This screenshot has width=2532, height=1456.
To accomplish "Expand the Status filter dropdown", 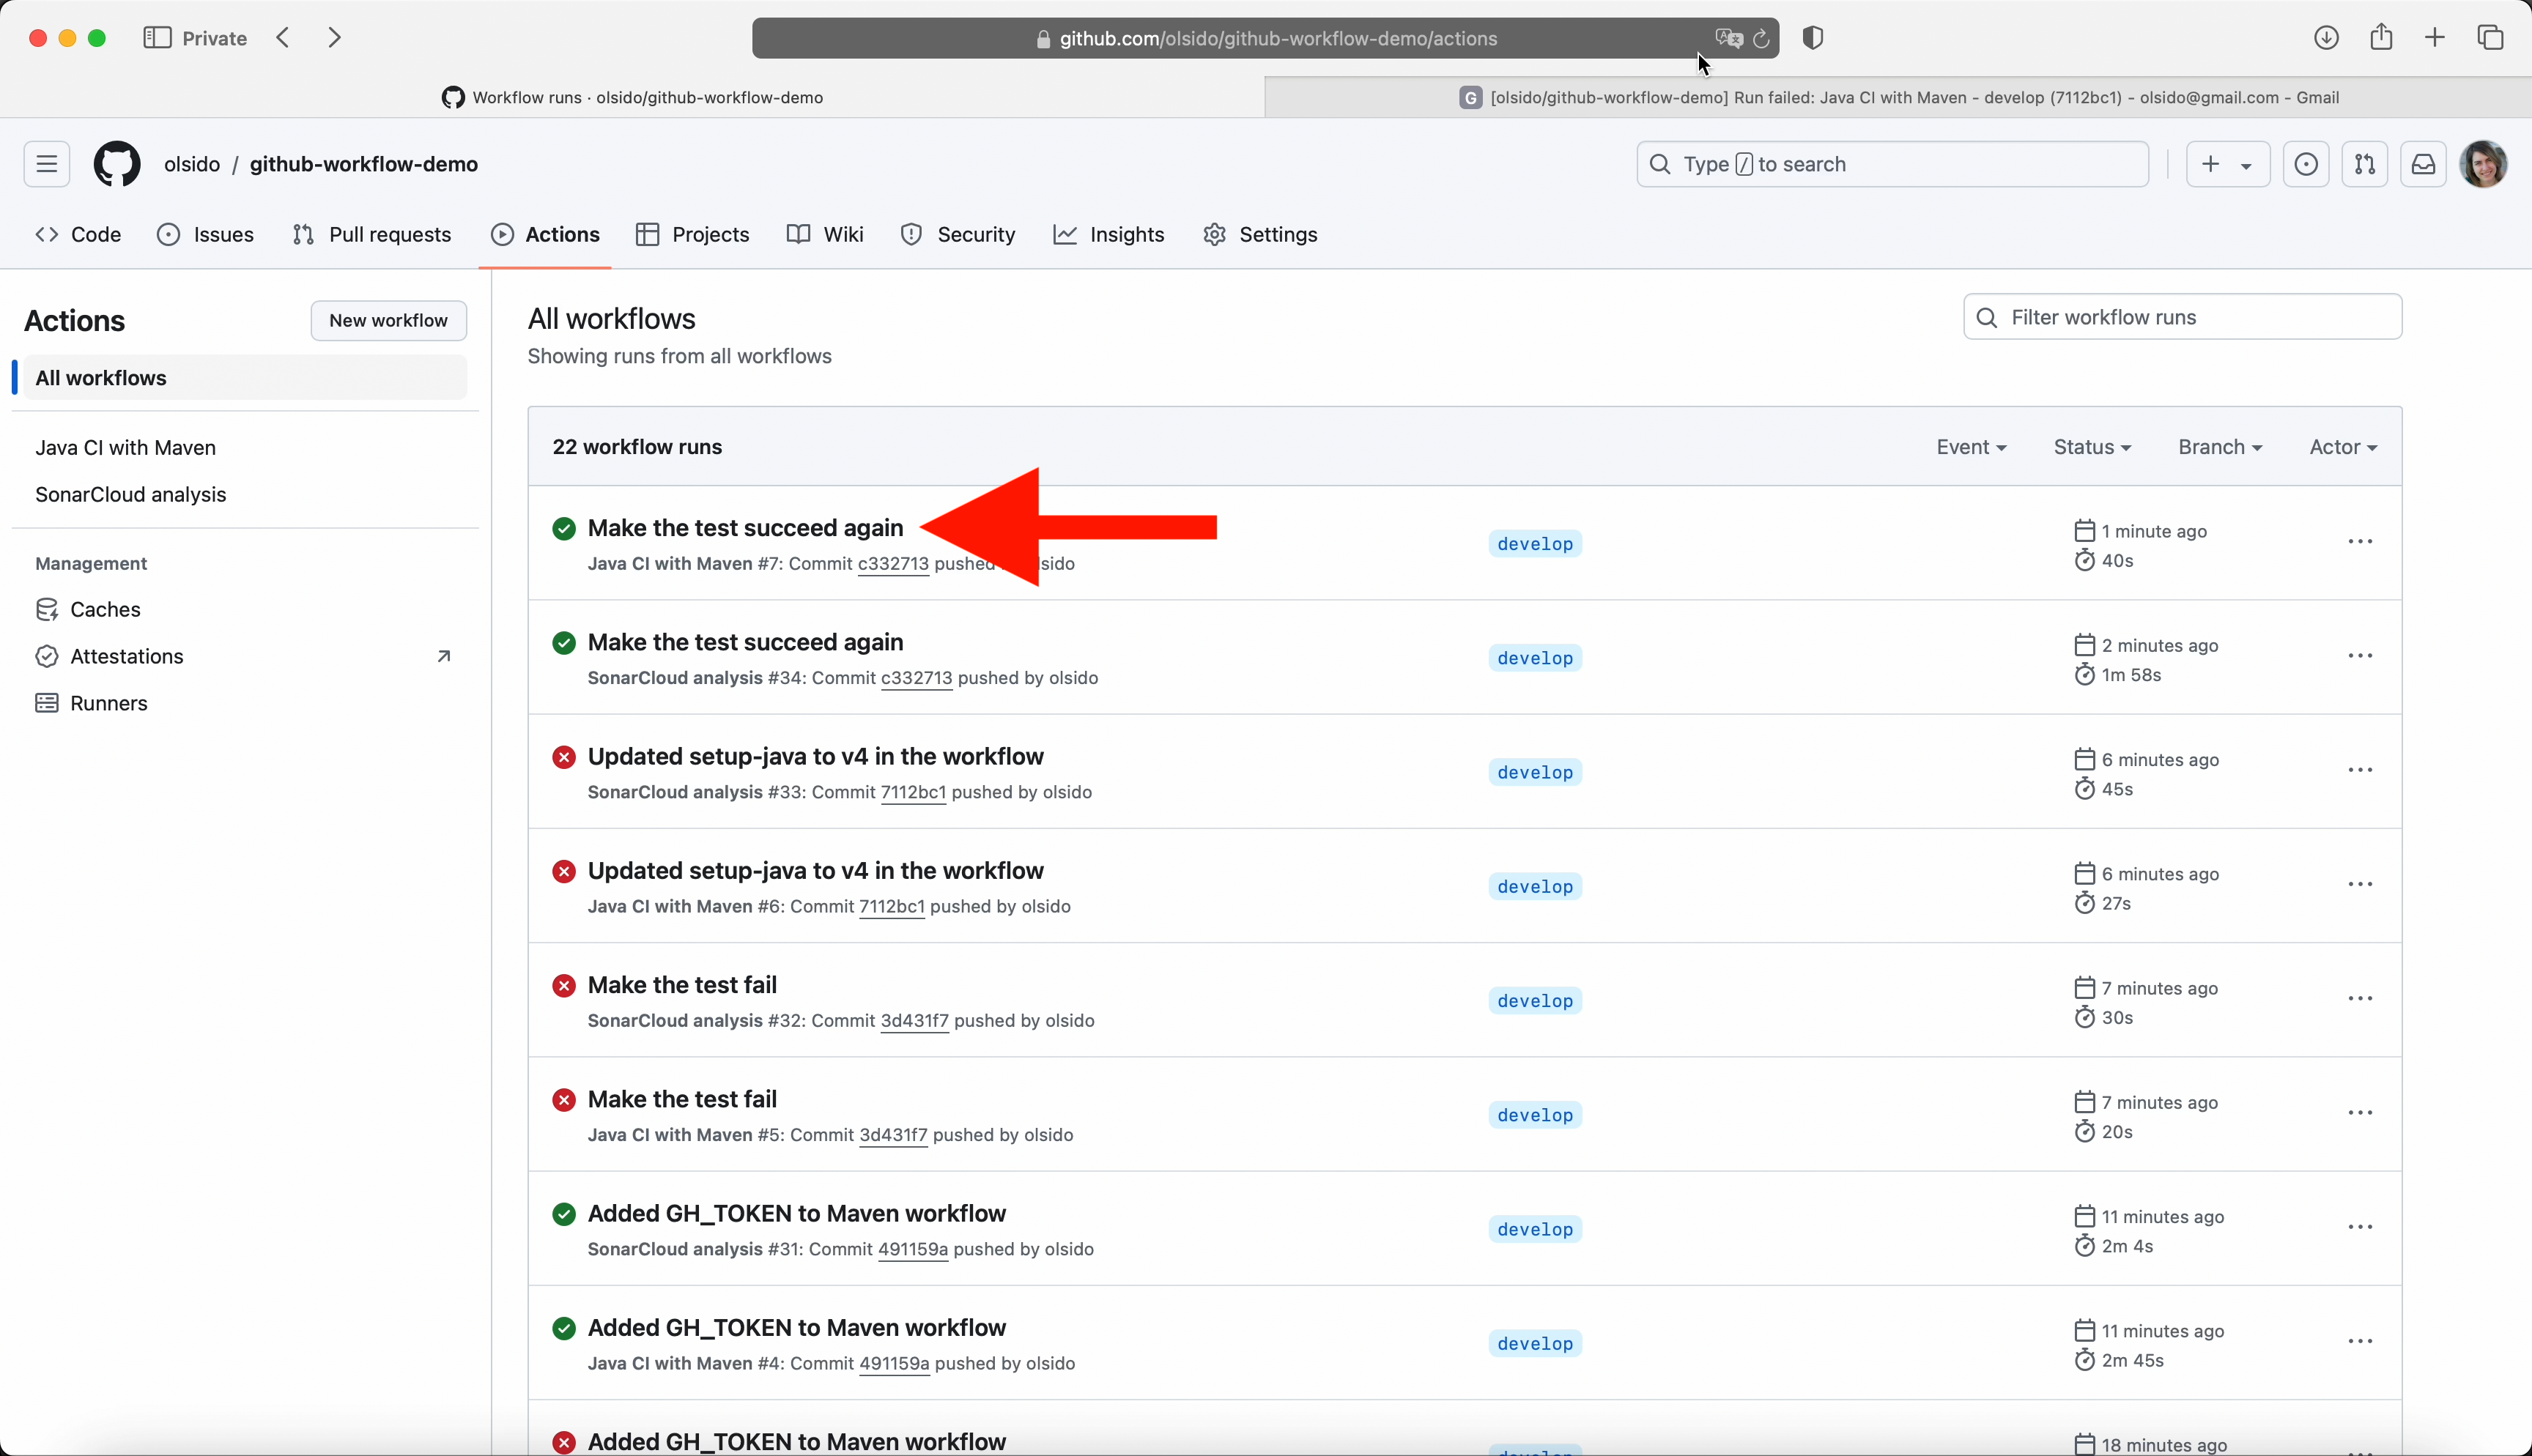I will (2092, 447).
